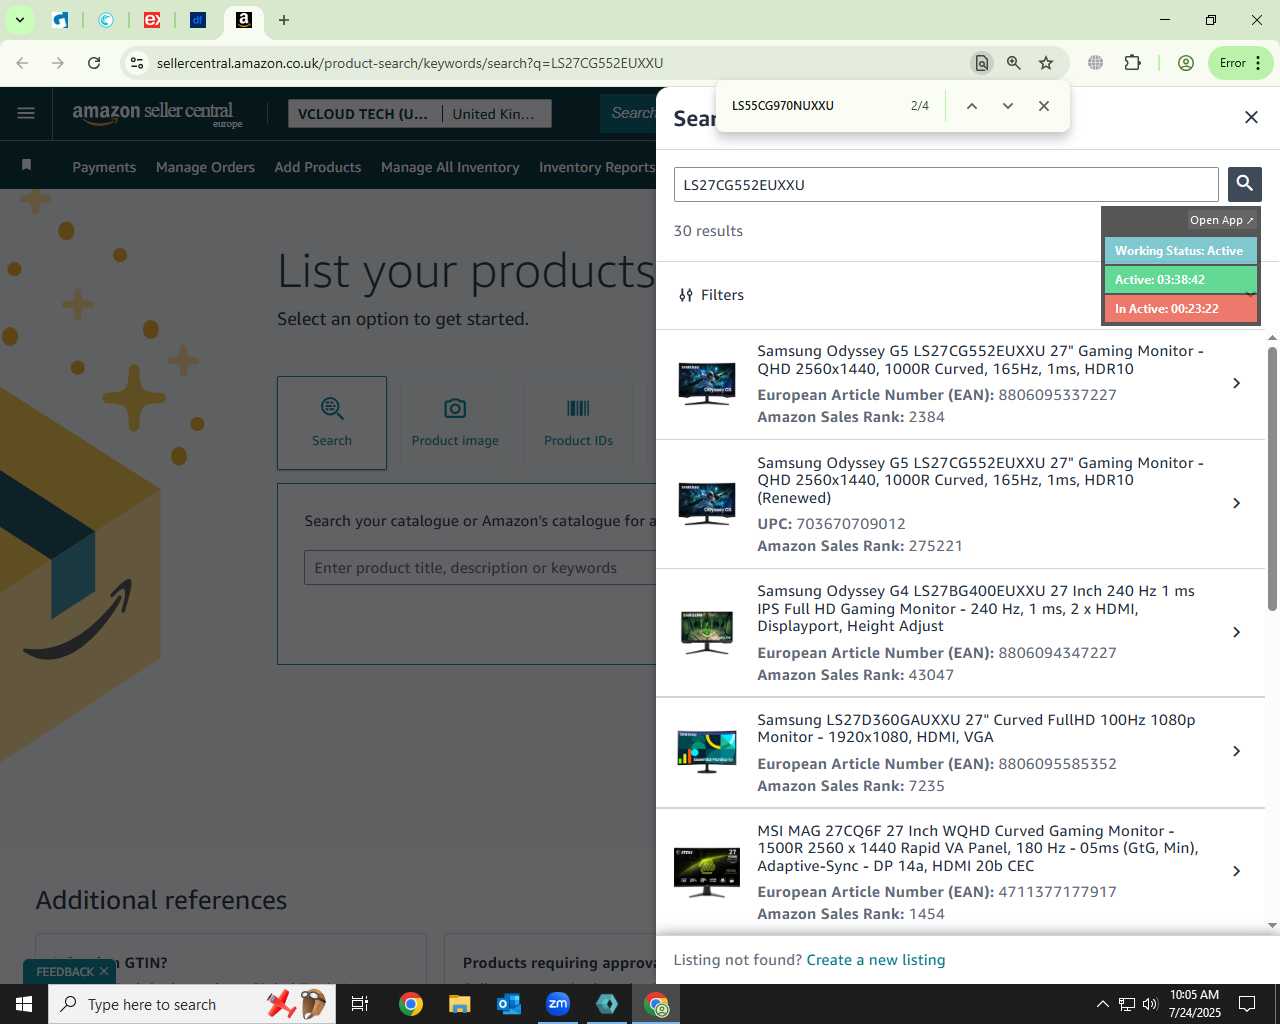The height and width of the screenshot is (1024, 1280).
Task: Click the Windows taskbar search box
Action: point(192,1004)
